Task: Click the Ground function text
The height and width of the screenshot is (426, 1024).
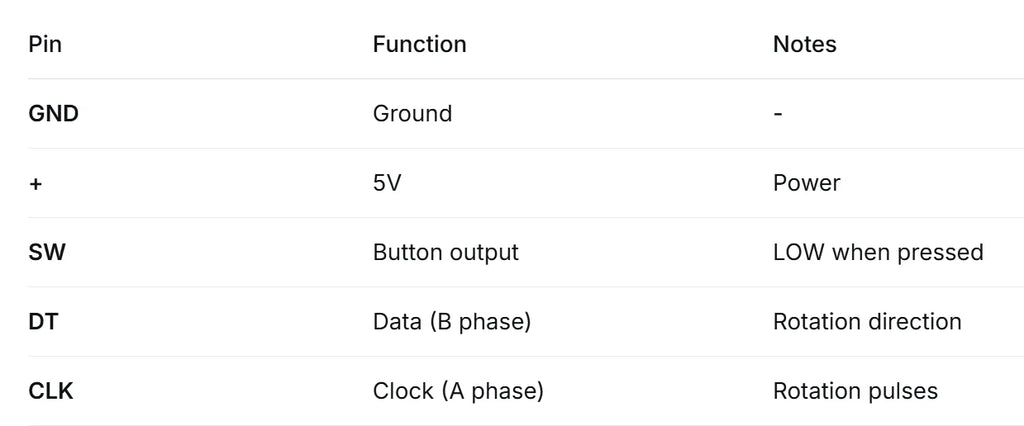Action: point(412,114)
